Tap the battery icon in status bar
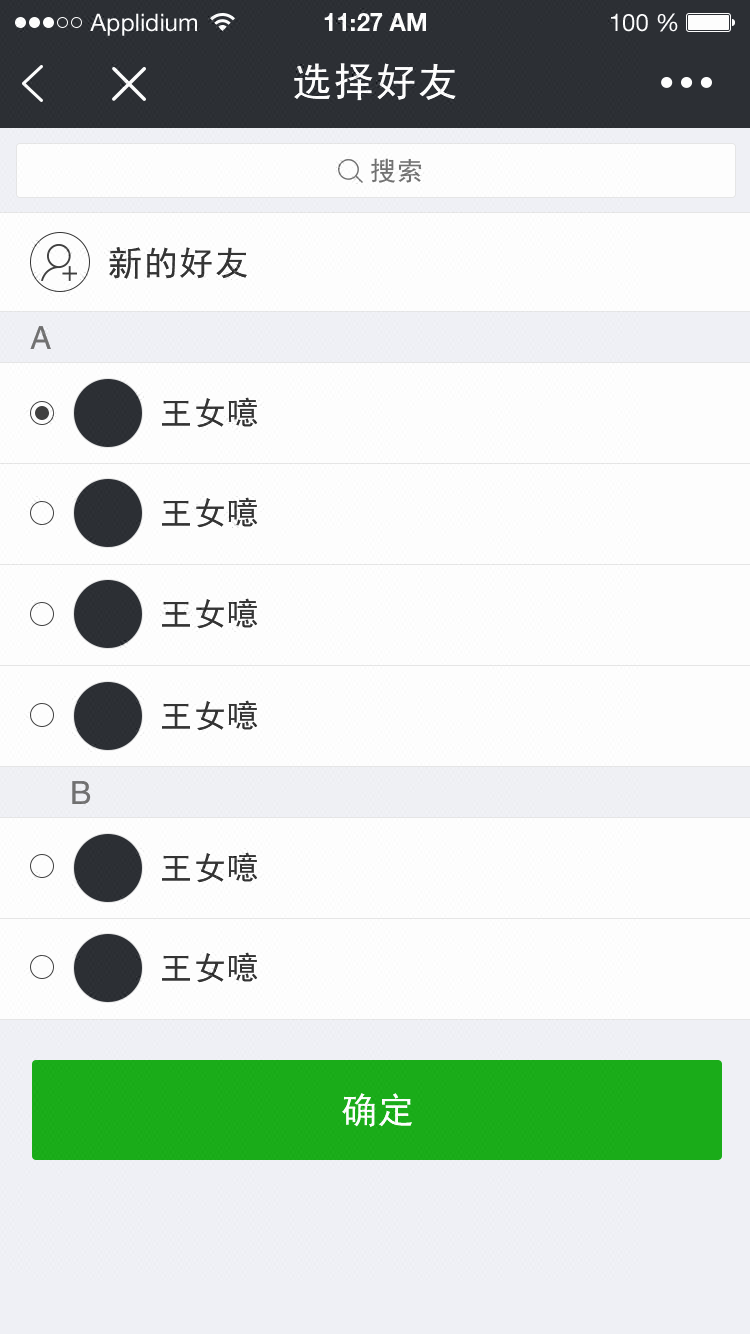 [x=711, y=23]
